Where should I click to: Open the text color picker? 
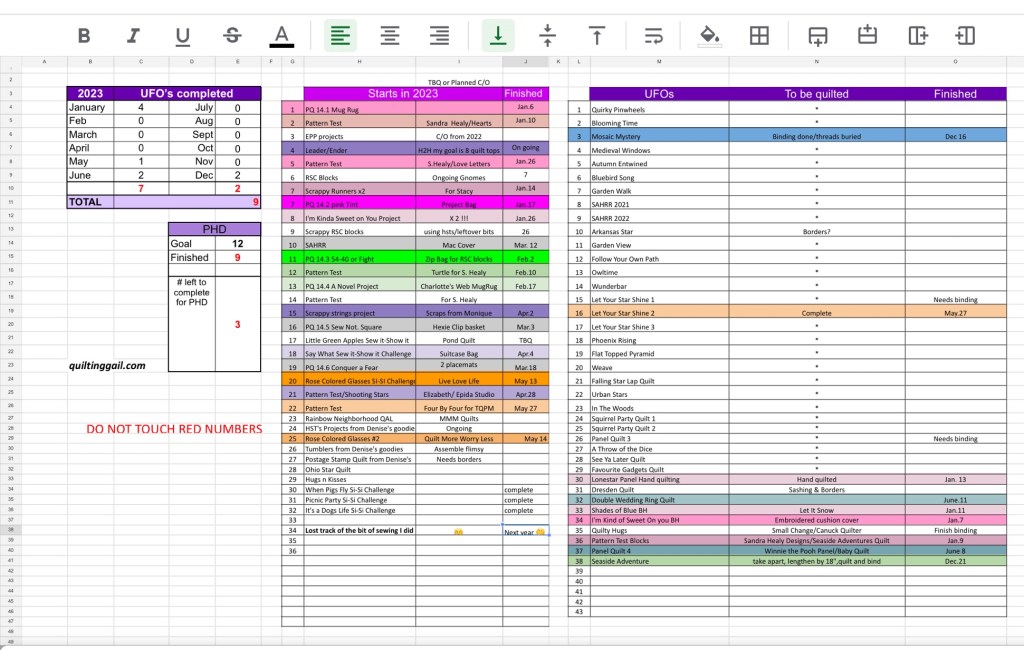[281, 36]
